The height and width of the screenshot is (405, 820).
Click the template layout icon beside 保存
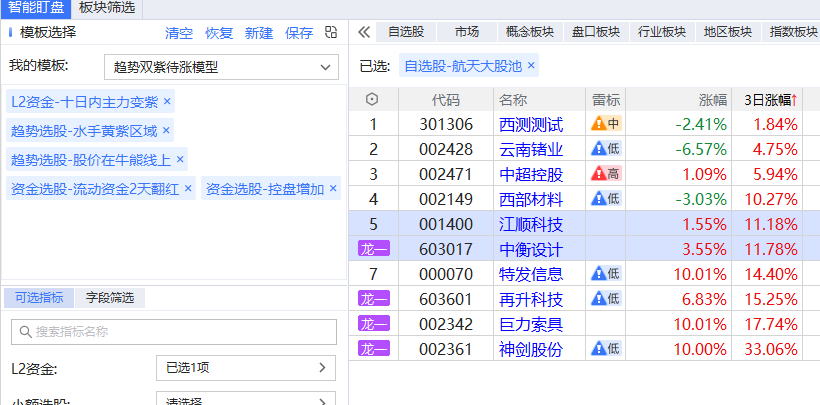331,33
